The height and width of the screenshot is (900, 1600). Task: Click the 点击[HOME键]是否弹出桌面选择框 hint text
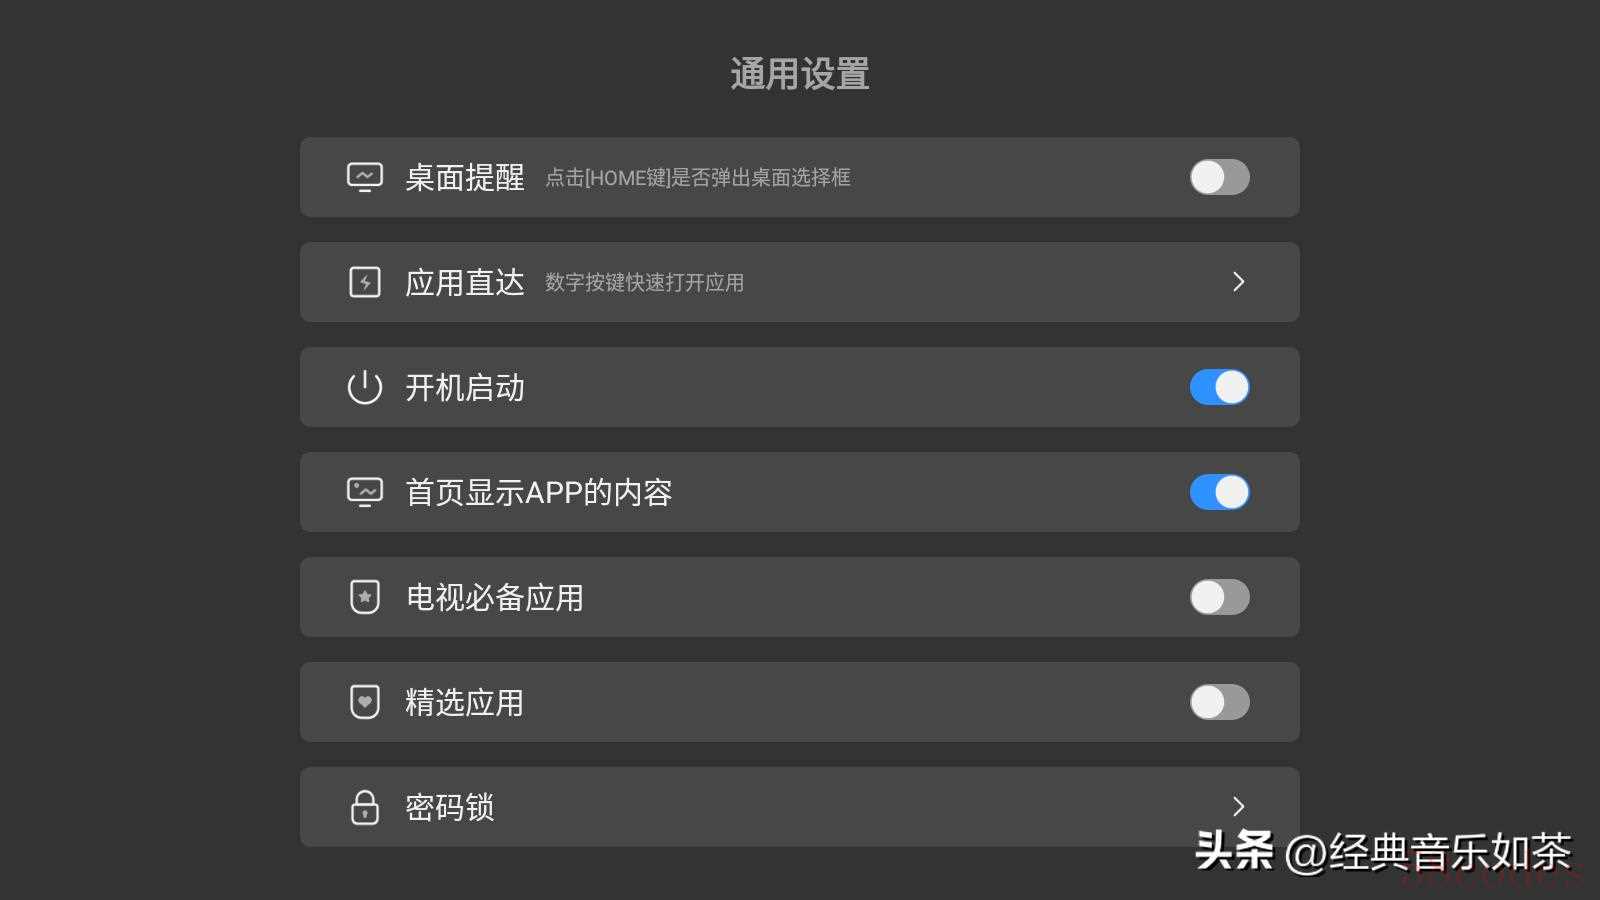[697, 178]
